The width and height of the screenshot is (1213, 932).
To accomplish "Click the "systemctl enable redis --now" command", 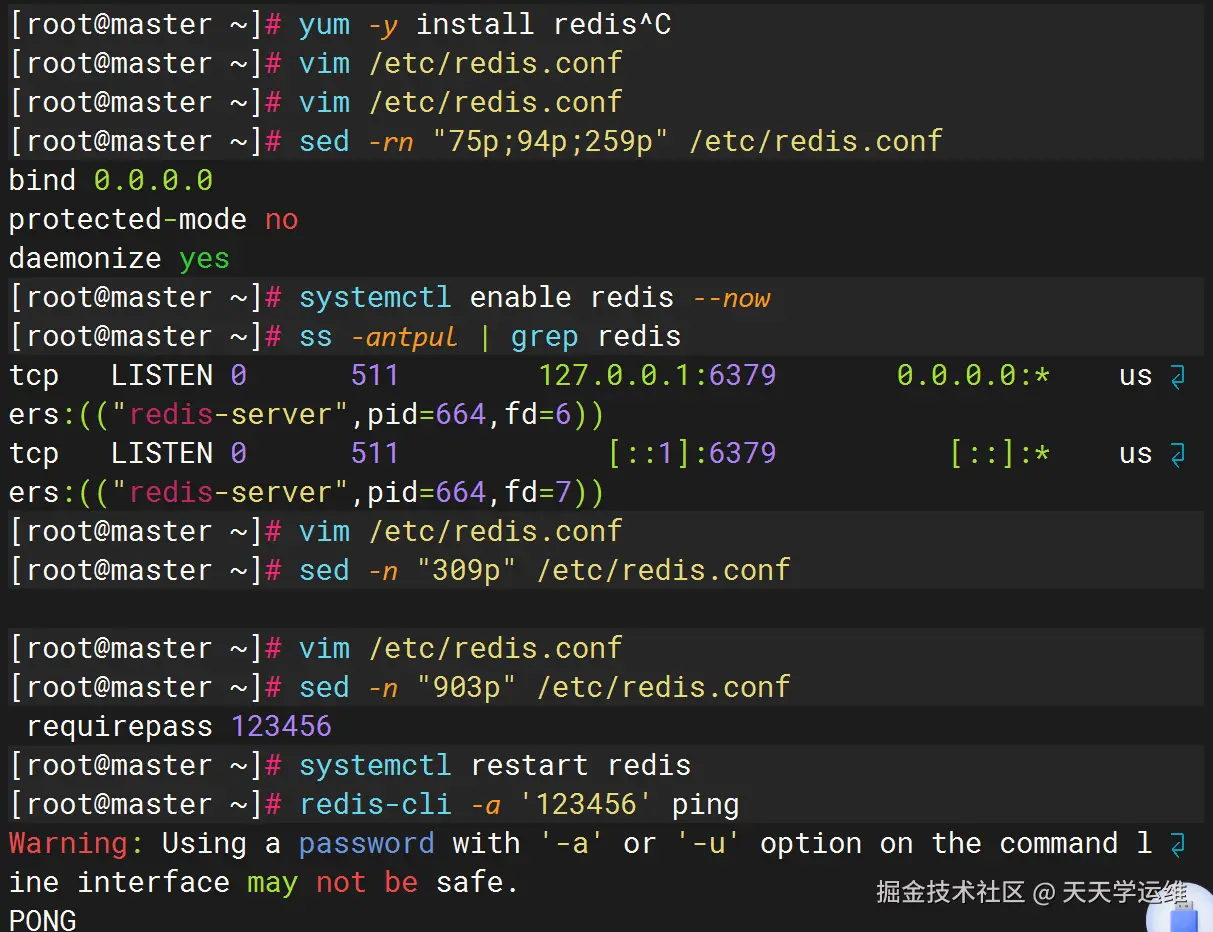I will point(534,298).
